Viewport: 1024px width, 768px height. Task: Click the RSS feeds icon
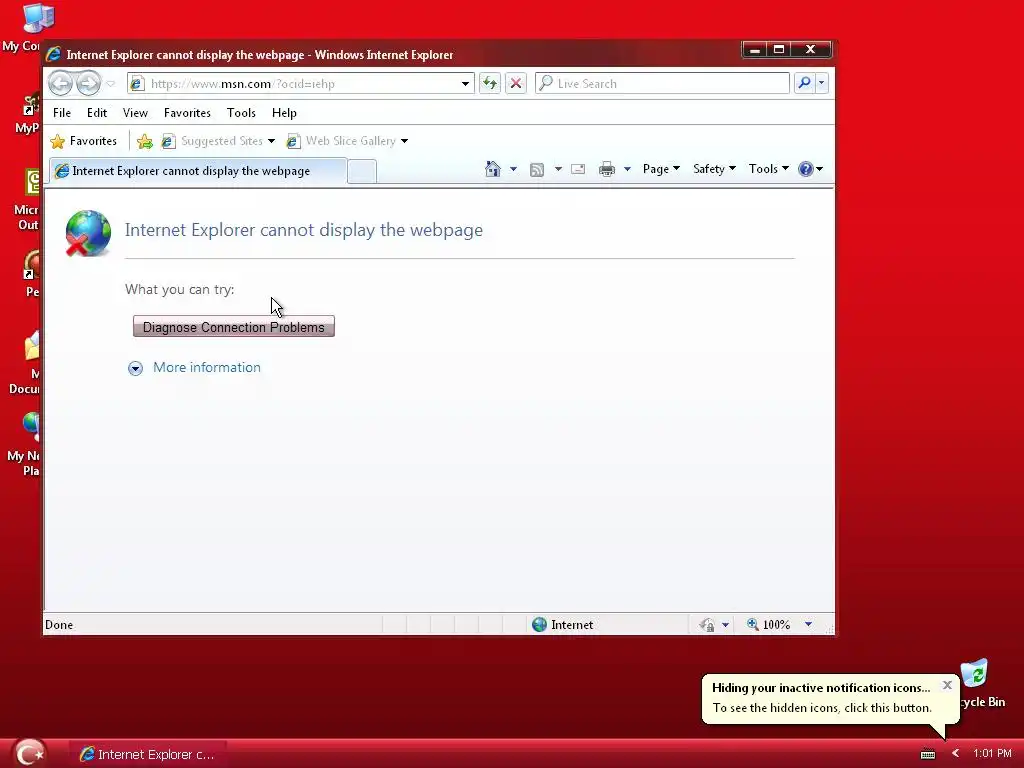coord(537,170)
